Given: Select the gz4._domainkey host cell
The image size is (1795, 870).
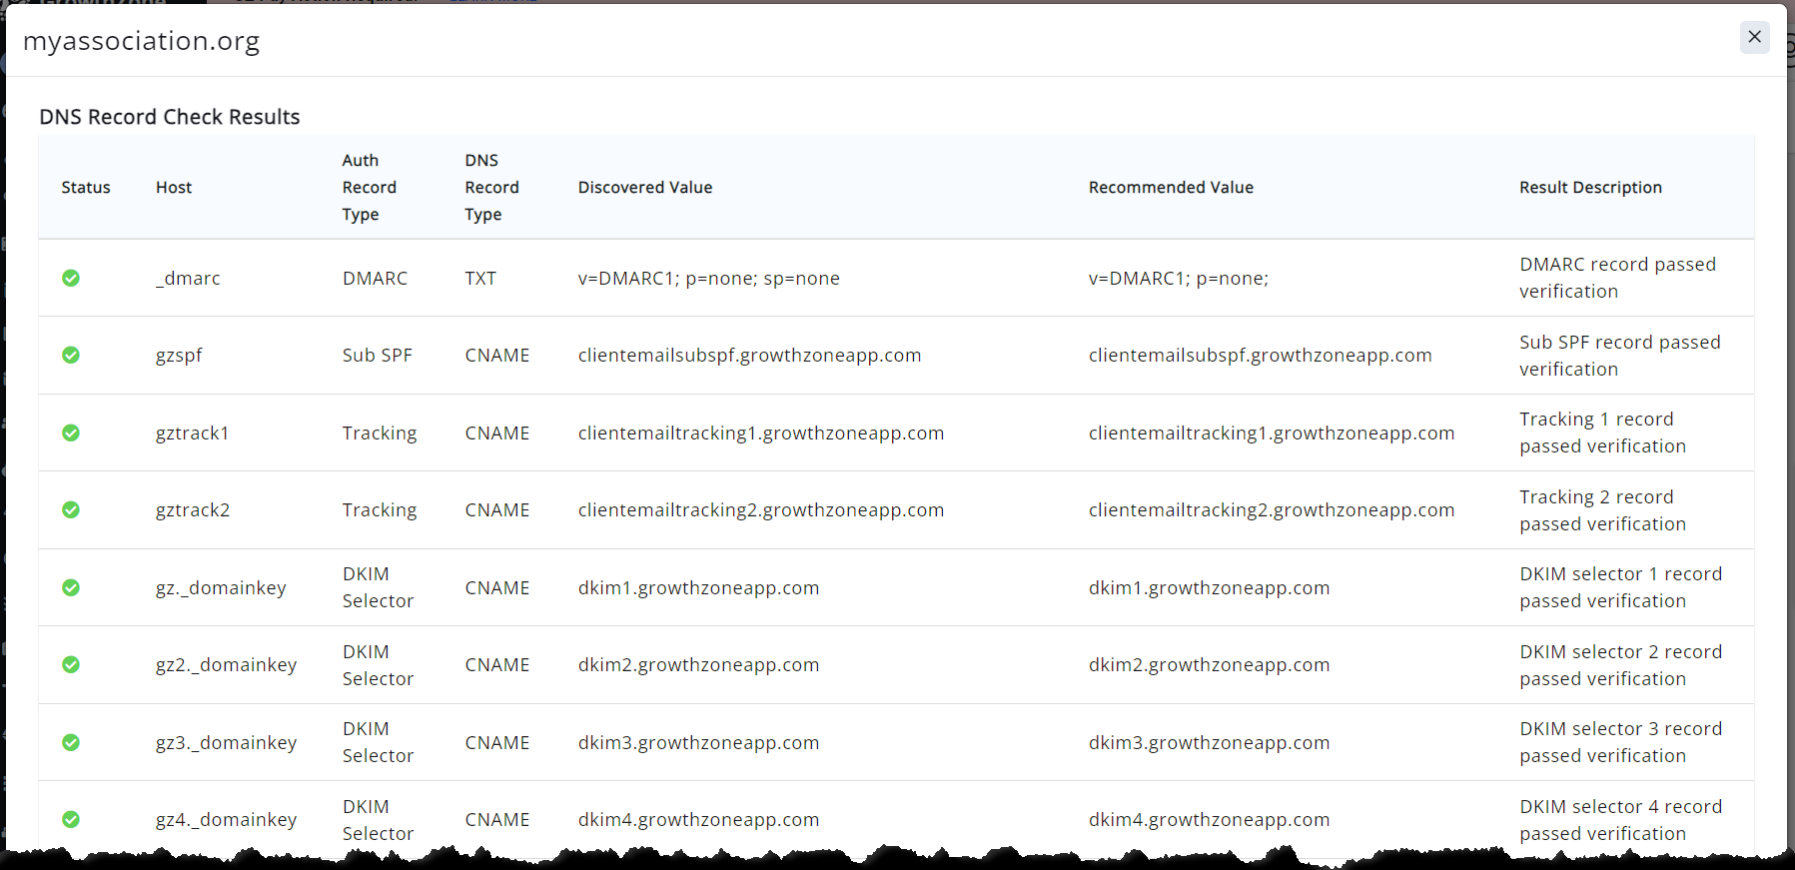Looking at the screenshot, I should point(226,820).
